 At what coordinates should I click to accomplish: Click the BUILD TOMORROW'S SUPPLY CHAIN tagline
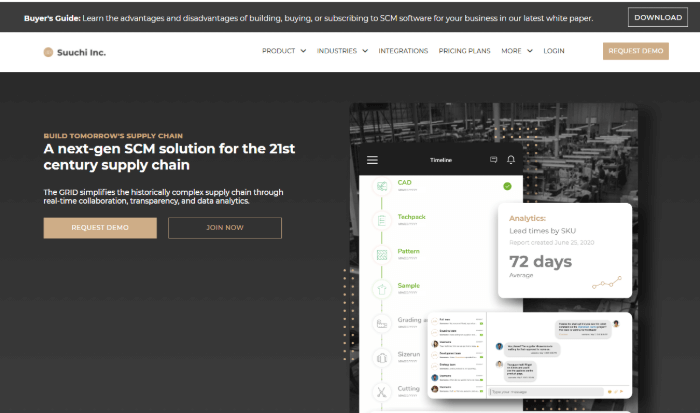[113, 136]
